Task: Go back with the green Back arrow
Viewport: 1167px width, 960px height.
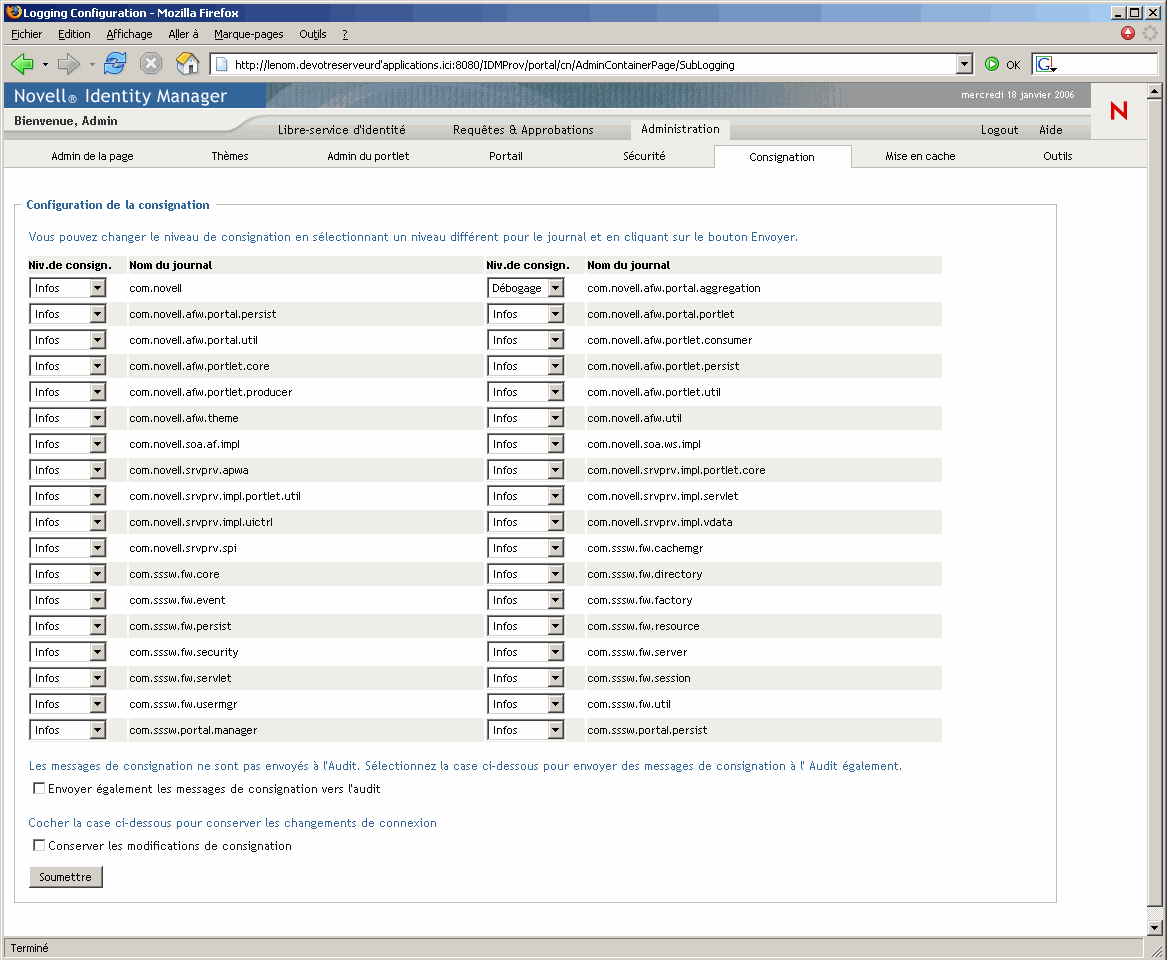Action: 22,65
